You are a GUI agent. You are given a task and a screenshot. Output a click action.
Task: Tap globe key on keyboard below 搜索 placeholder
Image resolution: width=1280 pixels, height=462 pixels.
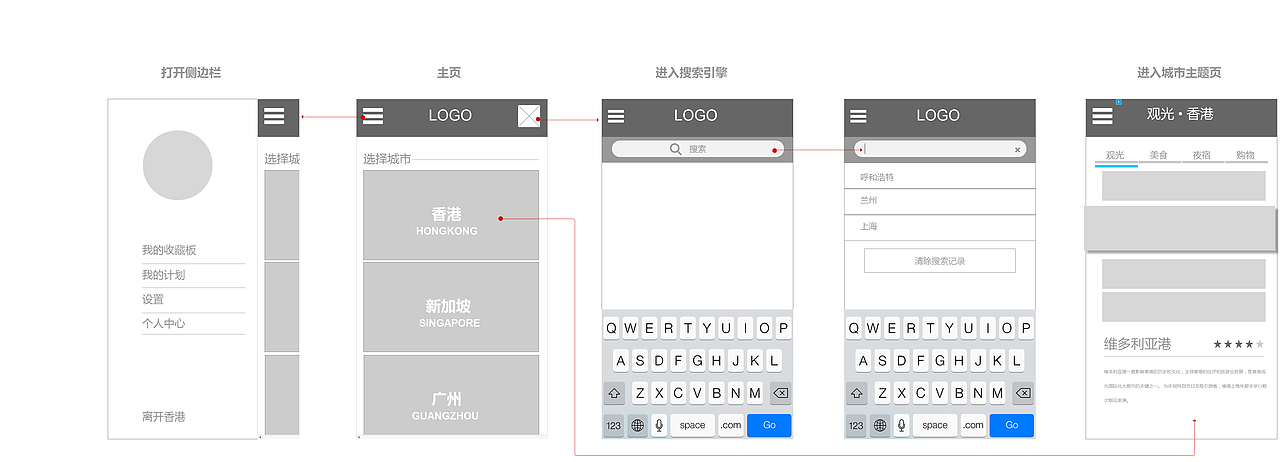pyautogui.click(x=638, y=425)
